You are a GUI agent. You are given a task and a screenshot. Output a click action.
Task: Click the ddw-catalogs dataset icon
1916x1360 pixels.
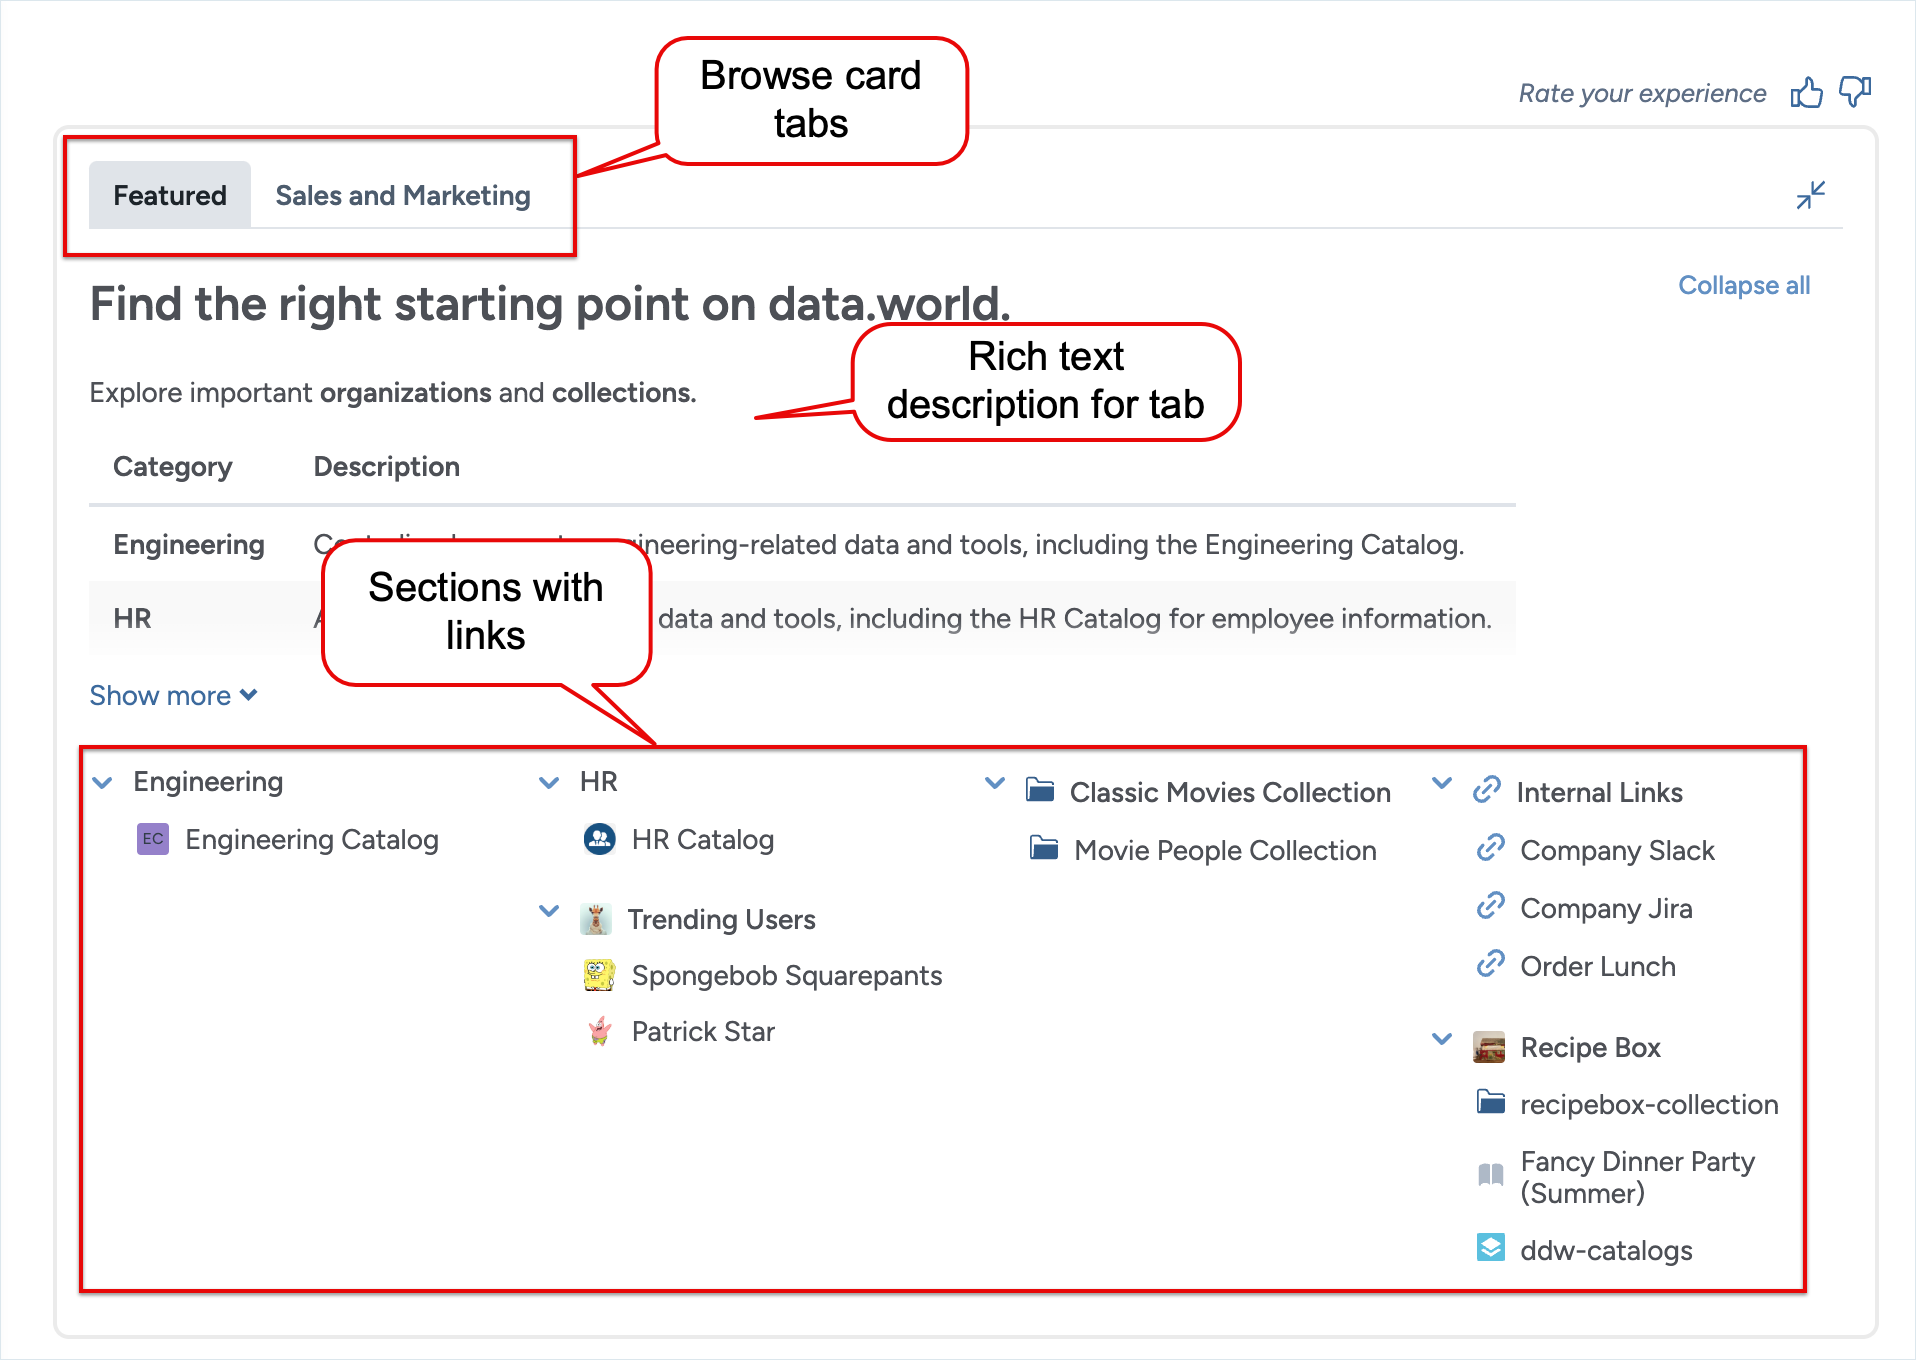pos(1490,1248)
